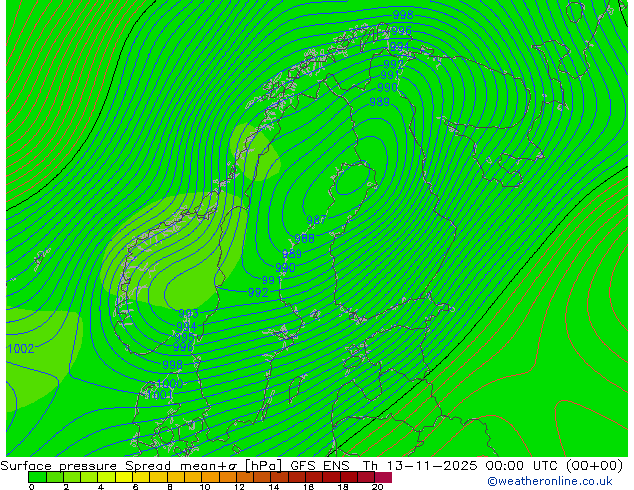The height and width of the screenshot is (490, 634).
Task: Click the 1000 isobar label
Action: pos(169,383)
